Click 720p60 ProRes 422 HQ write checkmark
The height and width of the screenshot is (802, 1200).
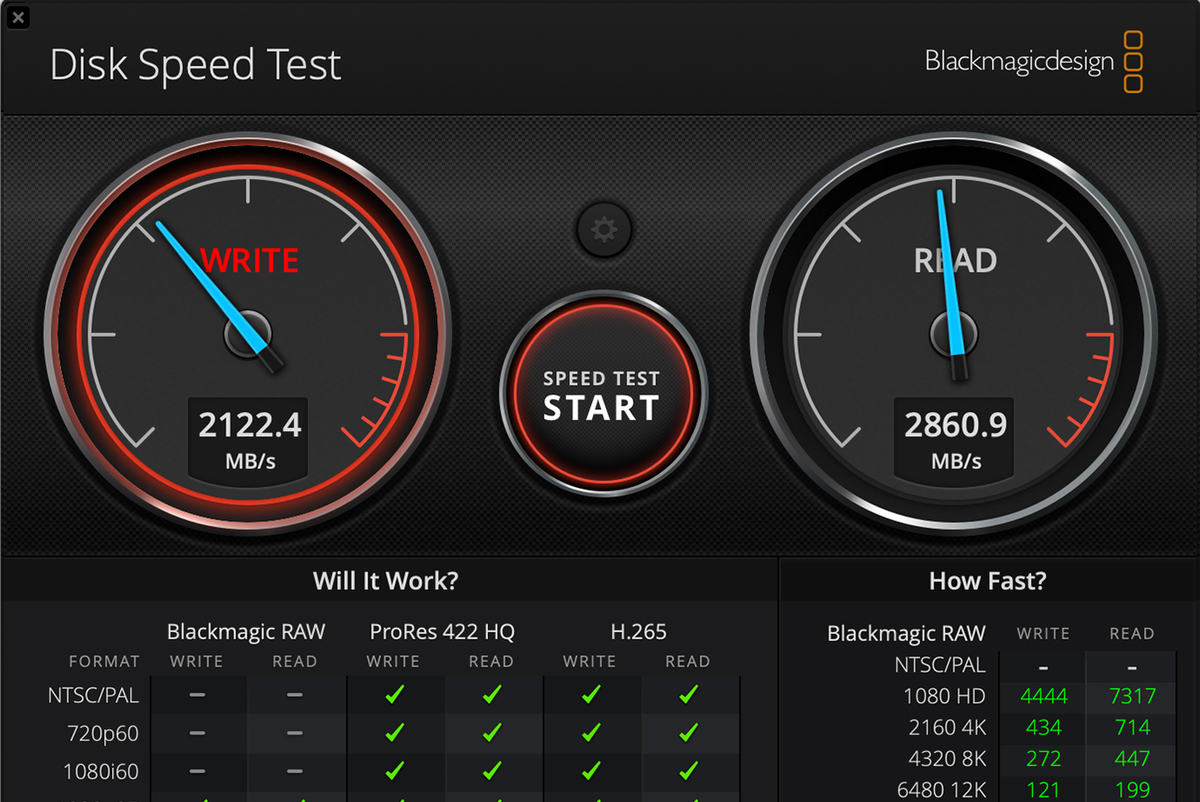pyautogui.click(x=394, y=733)
